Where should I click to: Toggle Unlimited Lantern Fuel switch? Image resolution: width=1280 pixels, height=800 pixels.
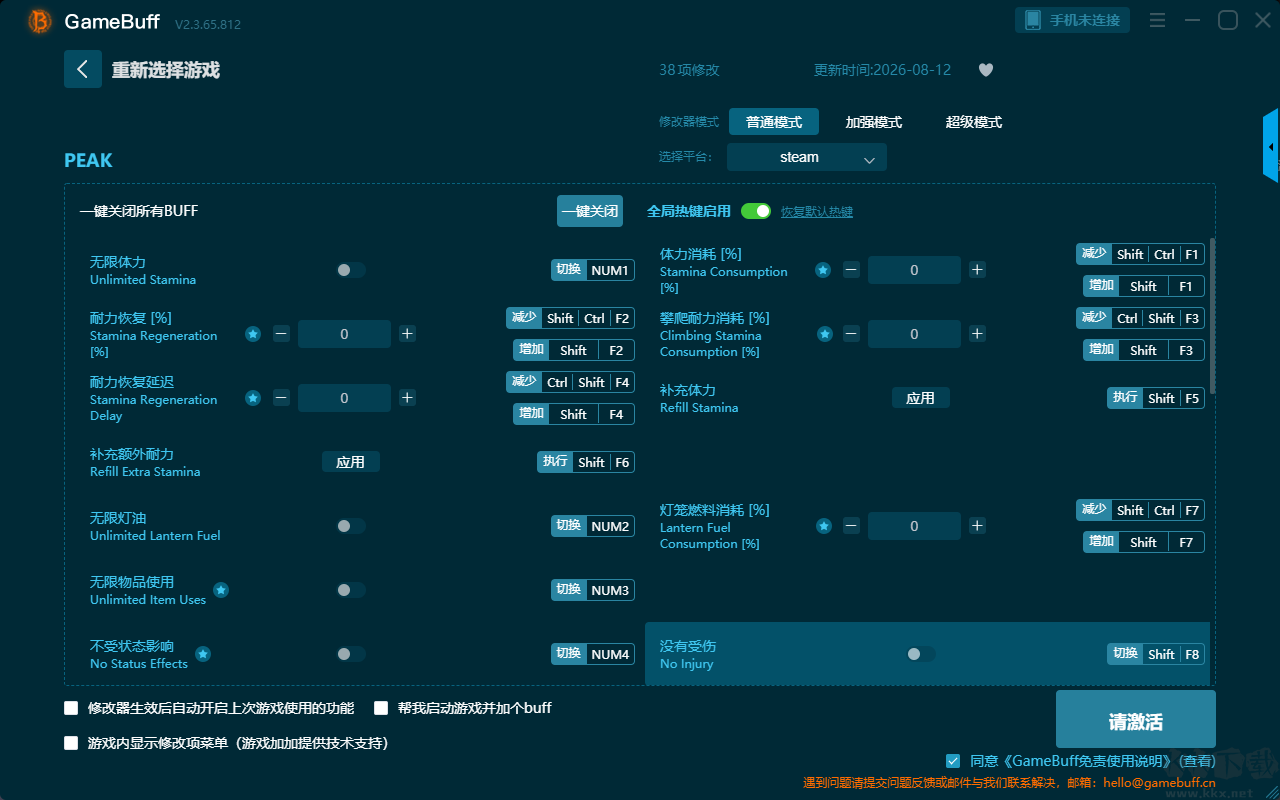(351, 526)
